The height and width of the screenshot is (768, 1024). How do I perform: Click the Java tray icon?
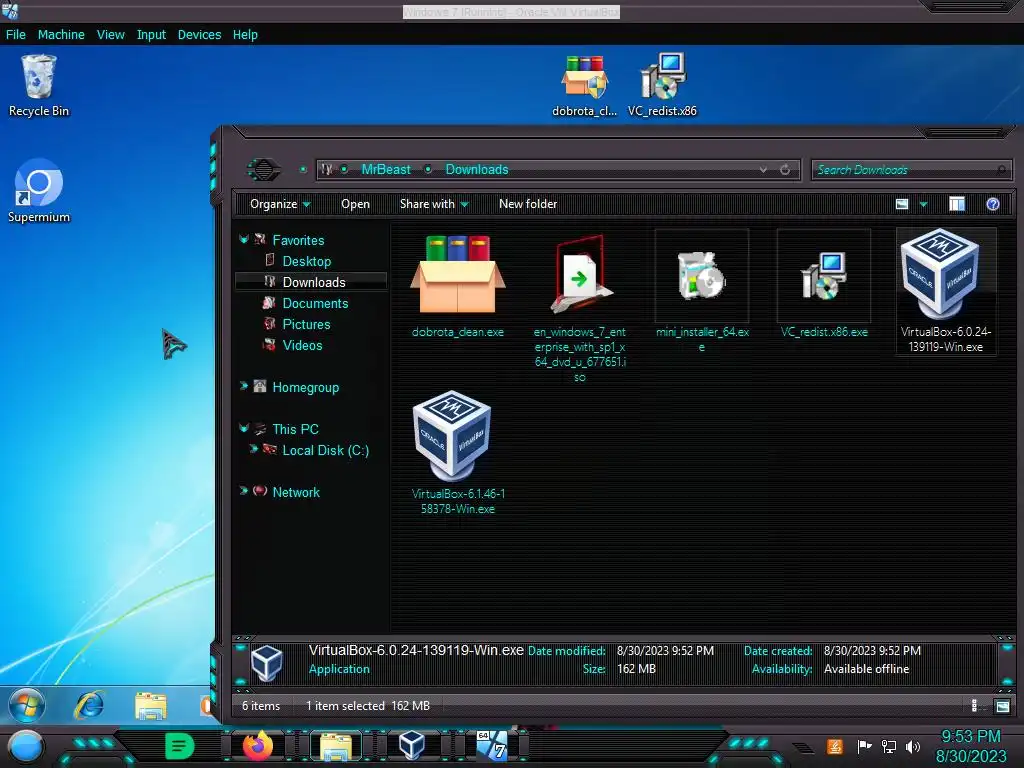coord(835,746)
